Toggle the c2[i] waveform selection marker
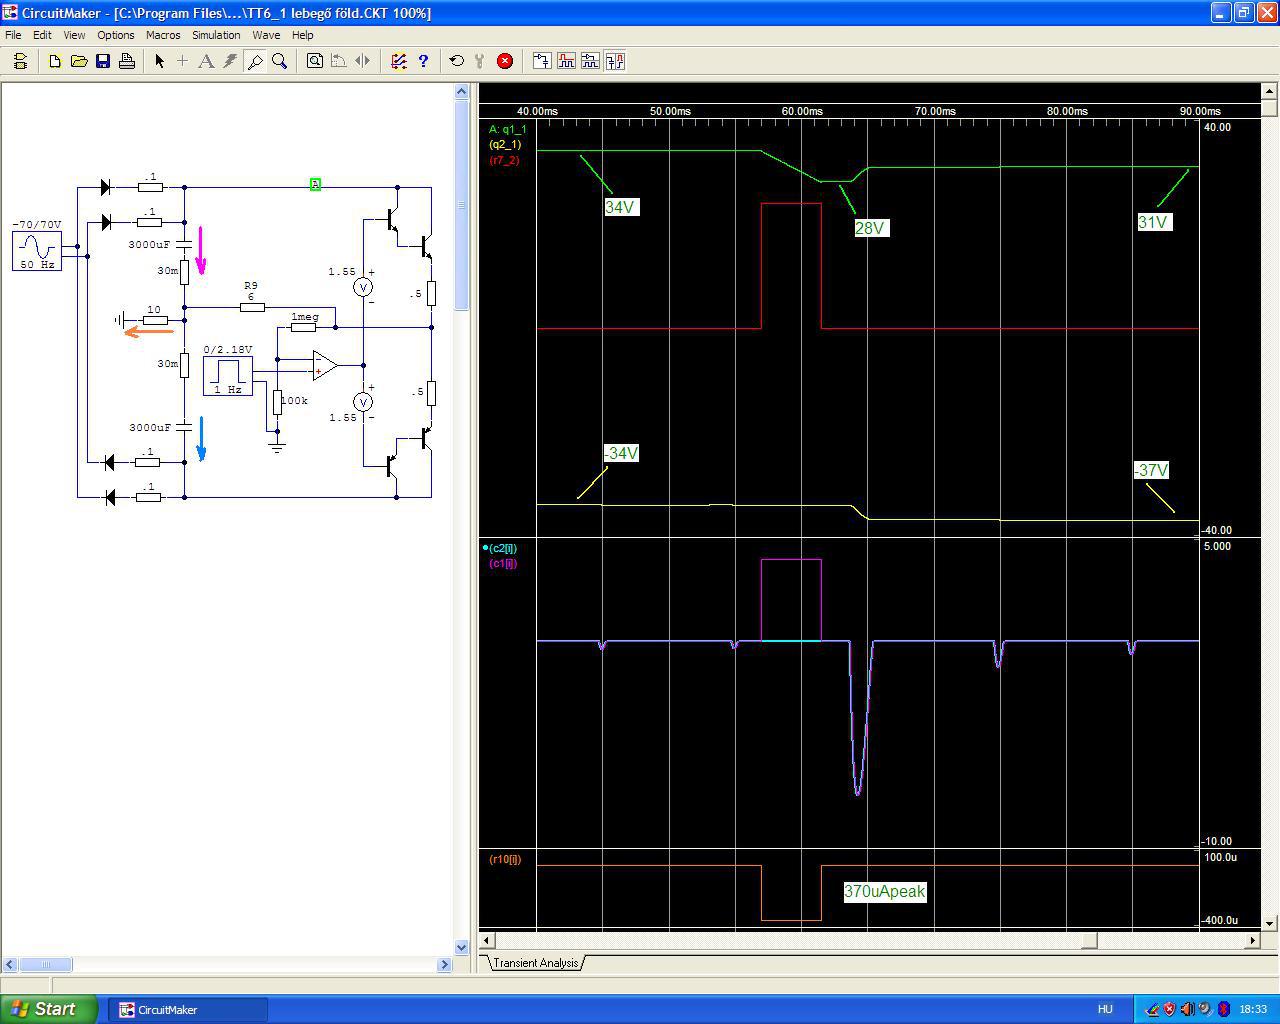This screenshot has height=1024, width=1280. pos(485,548)
